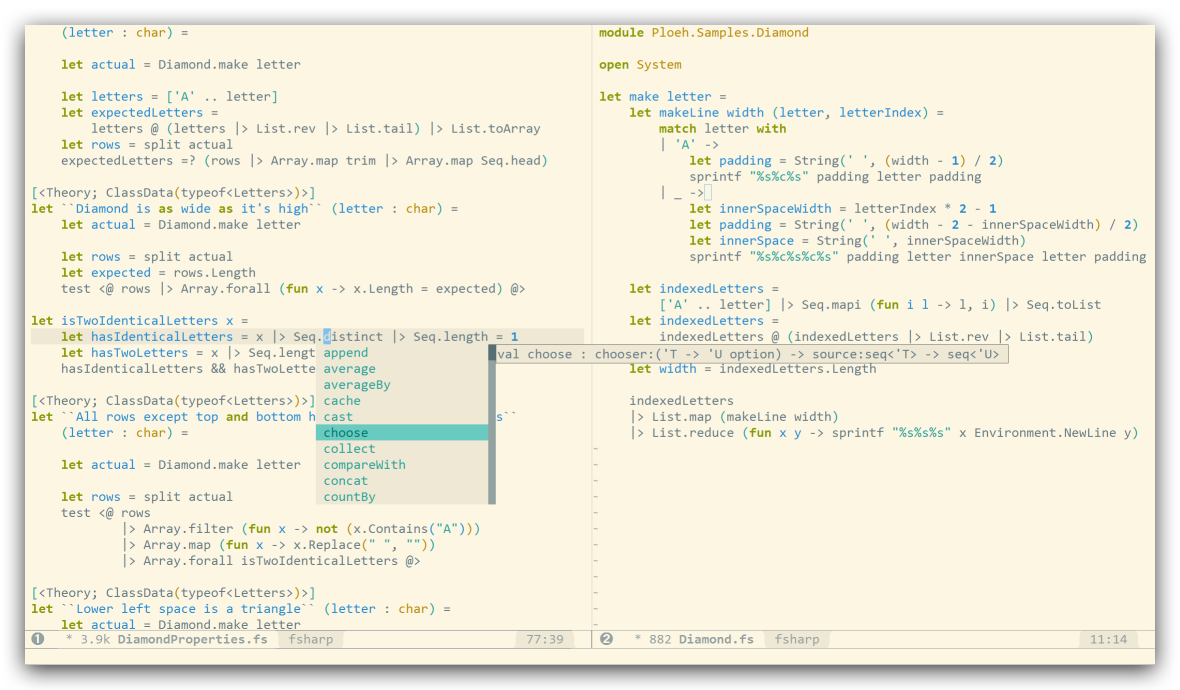Click cursor position 77:39 in modeline
Viewport: 1180px width, 690px height.
pyautogui.click(x=545, y=639)
